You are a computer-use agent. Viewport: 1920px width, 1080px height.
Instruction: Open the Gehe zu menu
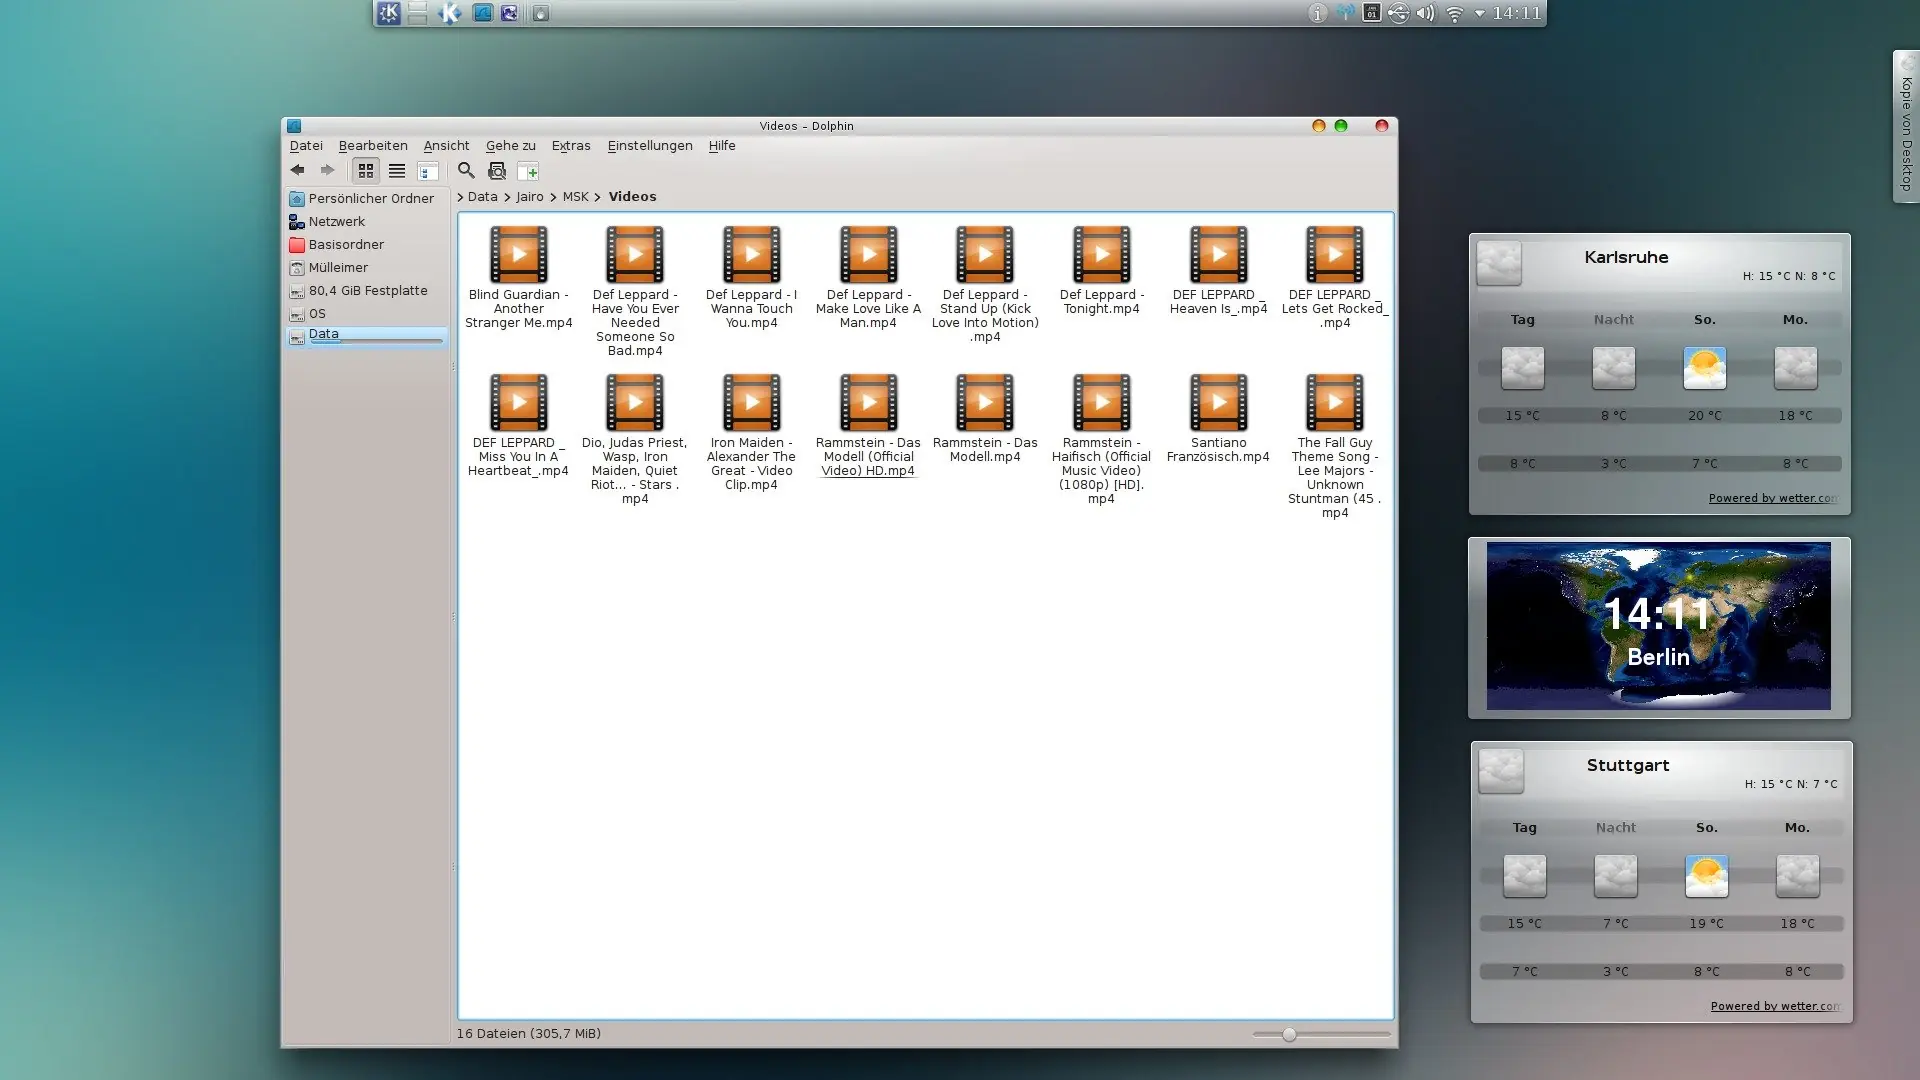click(511, 146)
